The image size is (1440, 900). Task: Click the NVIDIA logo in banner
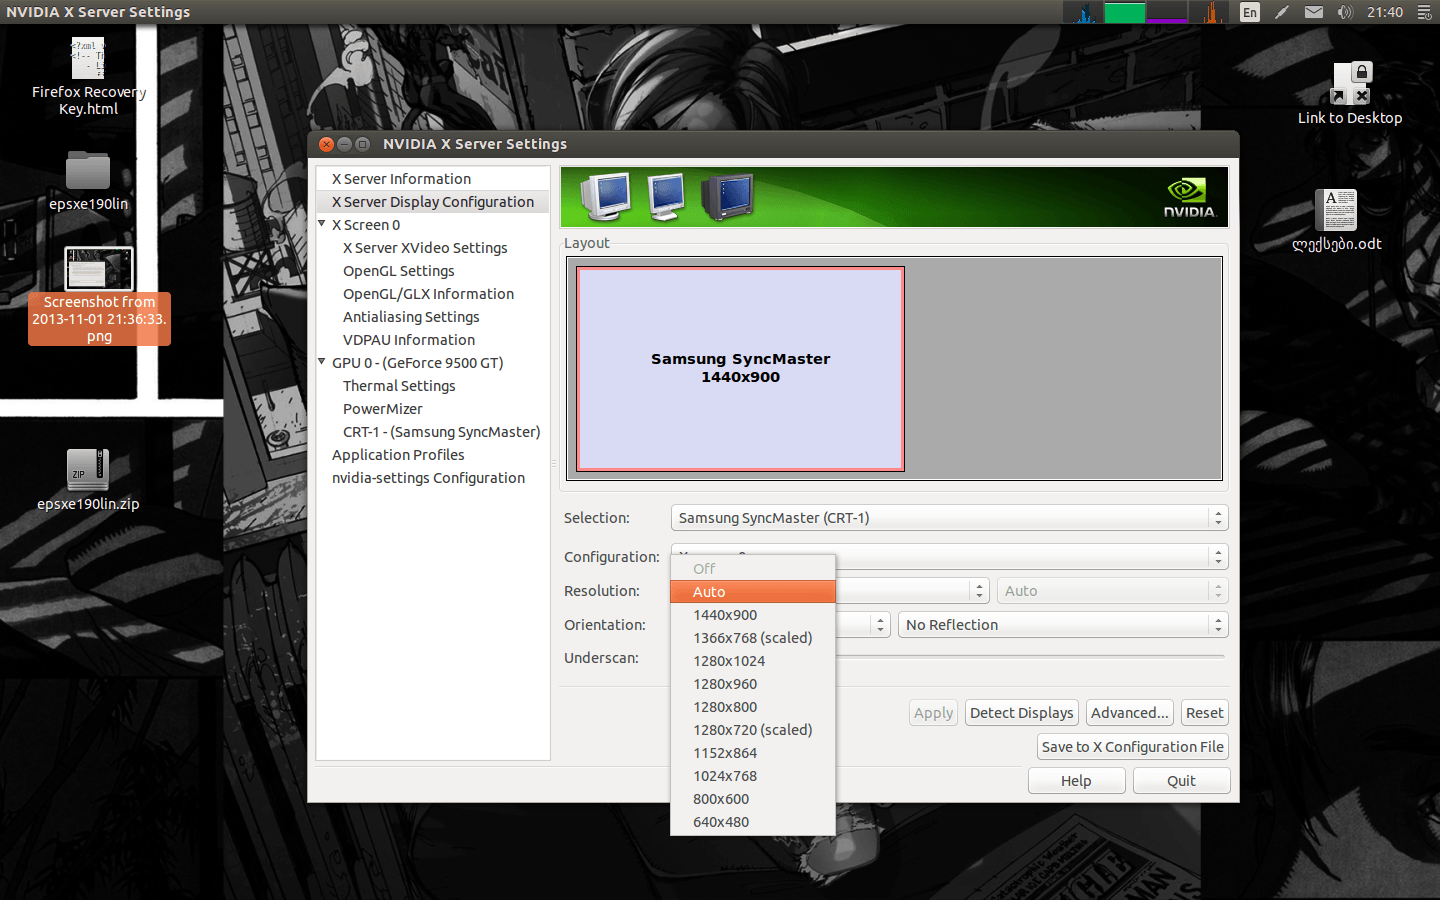pyautogui.click(x=1188, y=198)
